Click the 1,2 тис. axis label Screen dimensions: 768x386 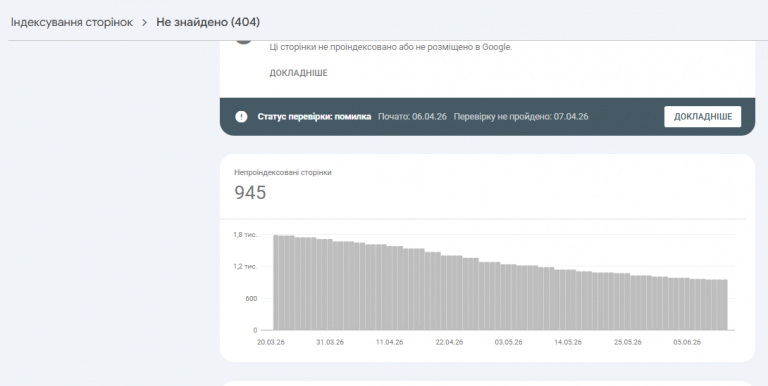point(245,266)
